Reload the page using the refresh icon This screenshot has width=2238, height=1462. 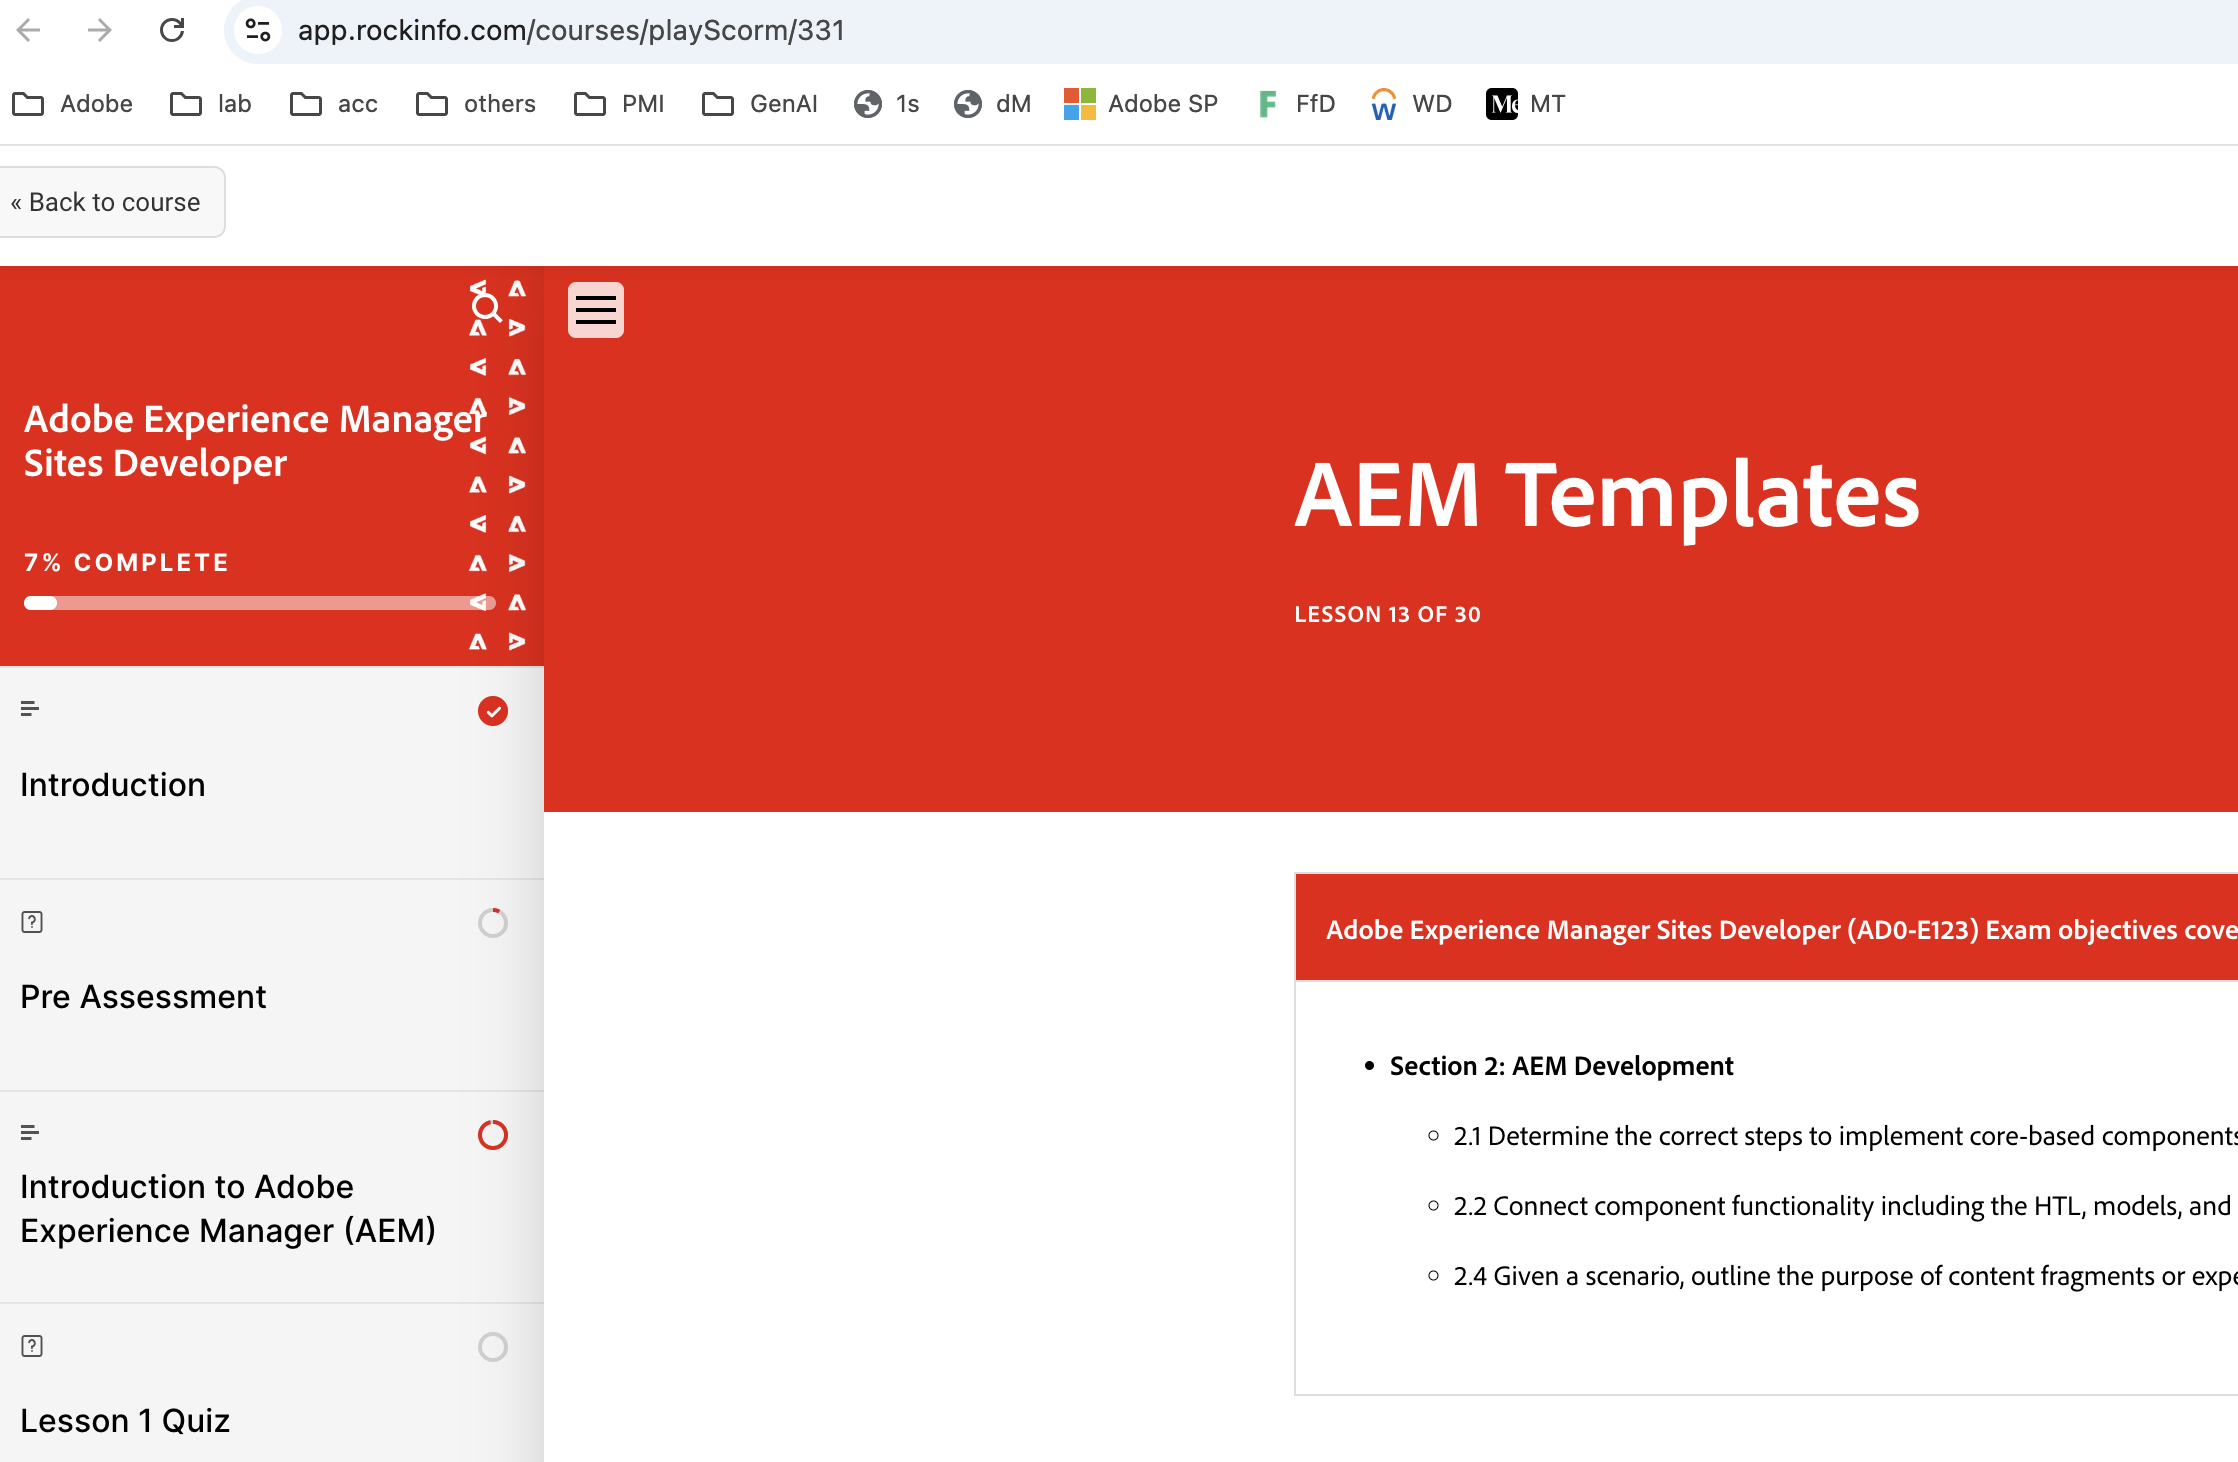point(172,30)
